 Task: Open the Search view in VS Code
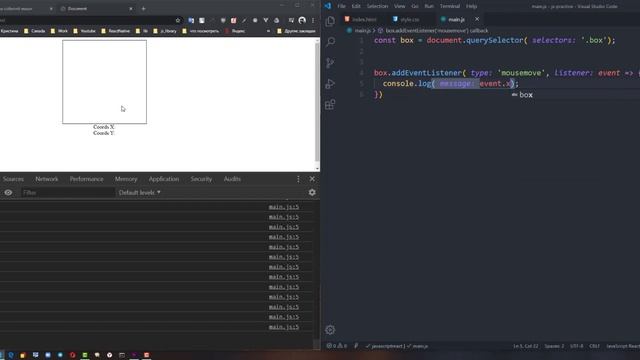click(330, 42)
